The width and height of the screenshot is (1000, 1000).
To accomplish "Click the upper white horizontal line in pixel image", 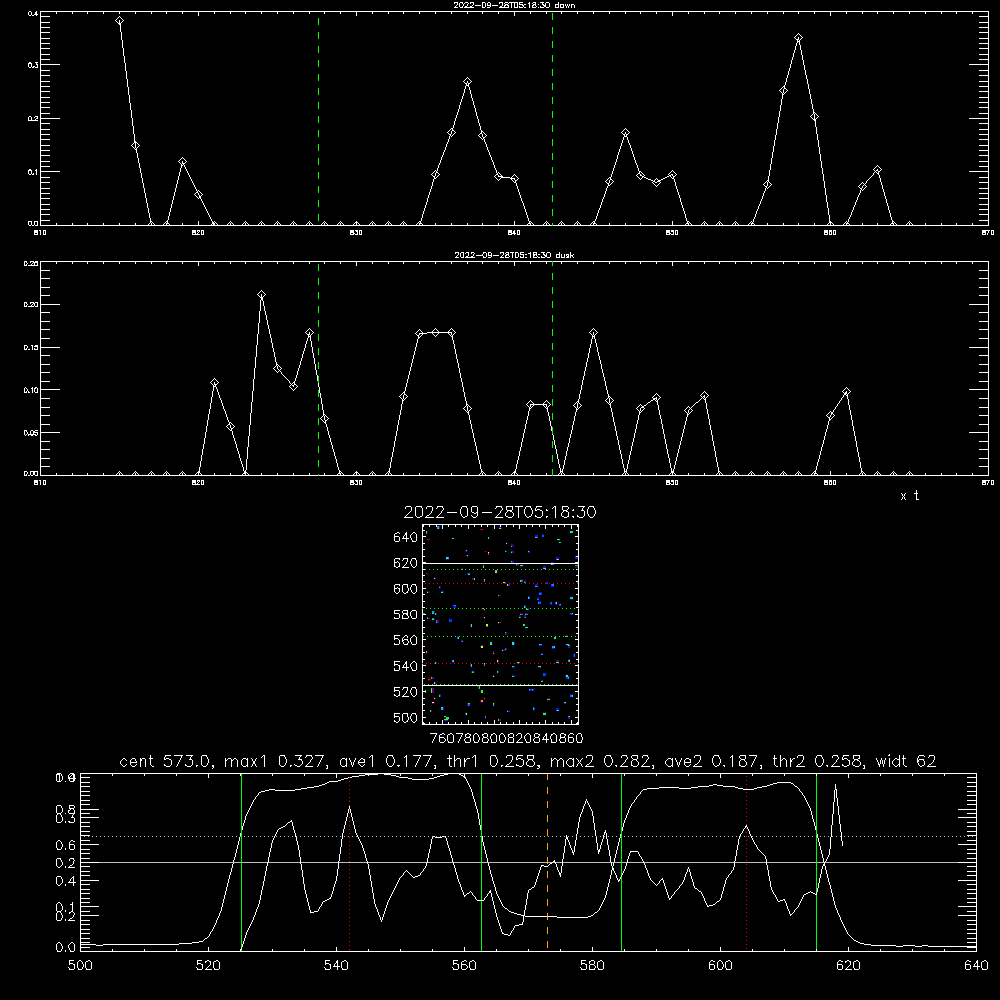I will point(500,563).
